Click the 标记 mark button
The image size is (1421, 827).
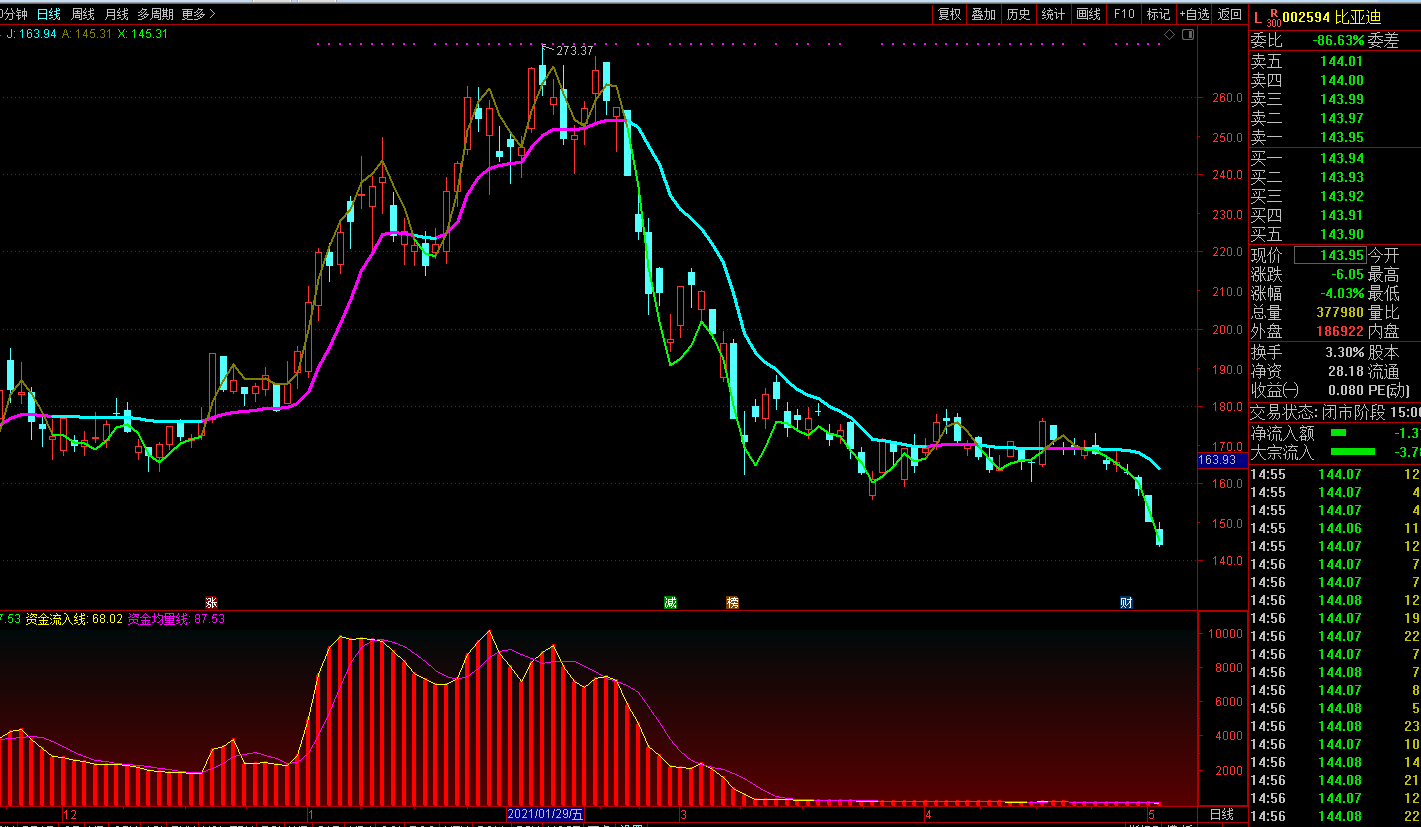[x=1158, y=14]
